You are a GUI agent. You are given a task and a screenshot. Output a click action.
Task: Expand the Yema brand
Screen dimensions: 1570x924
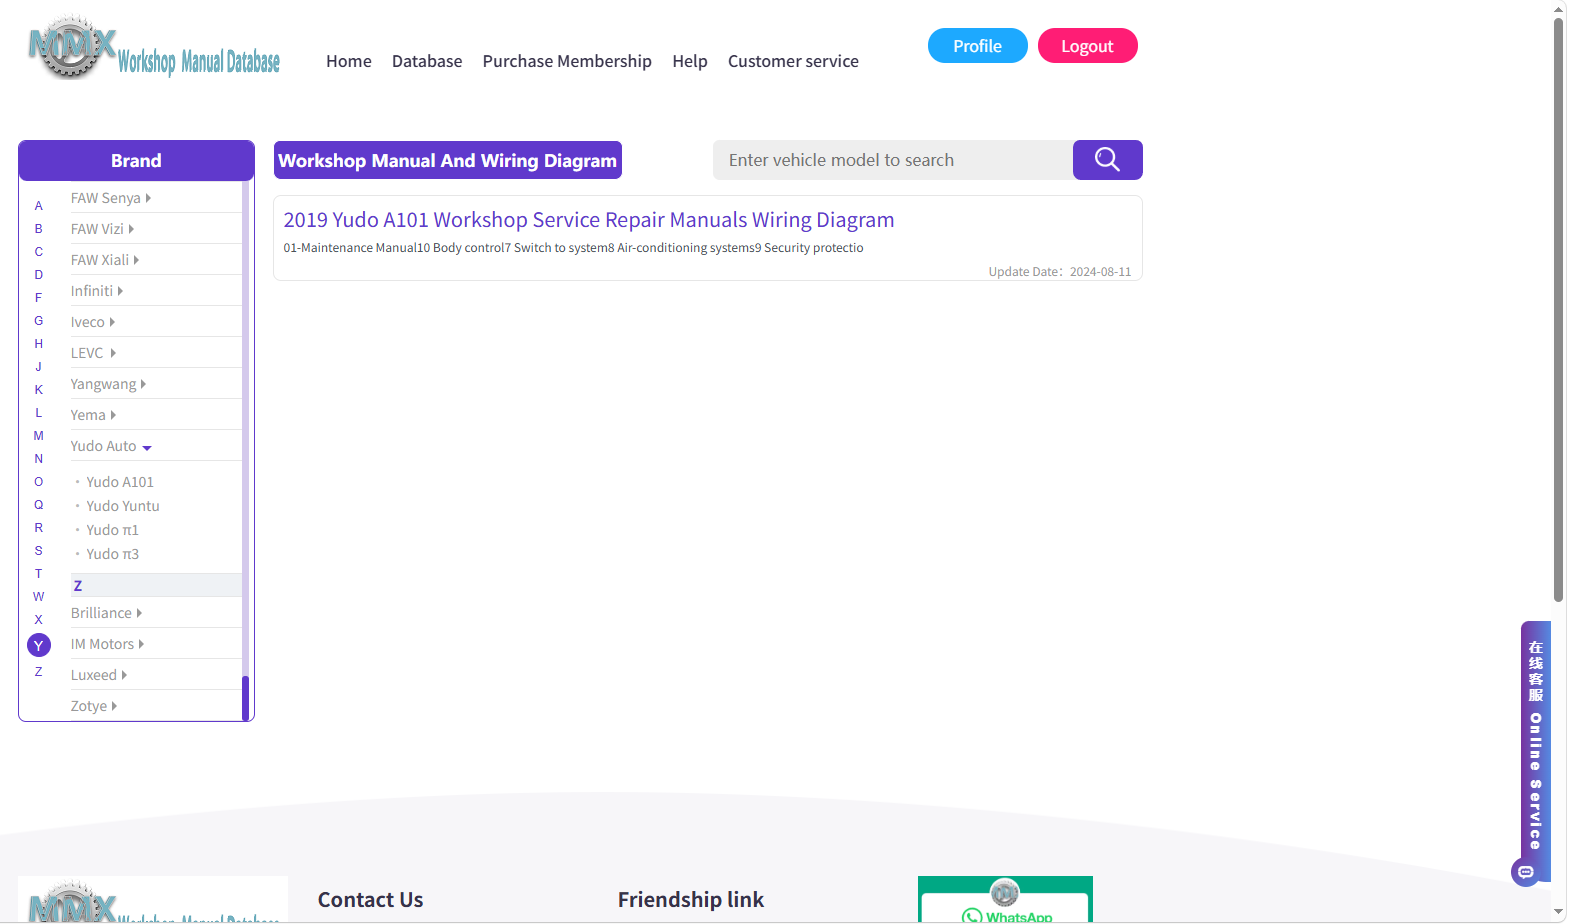[x=93, y=415]
